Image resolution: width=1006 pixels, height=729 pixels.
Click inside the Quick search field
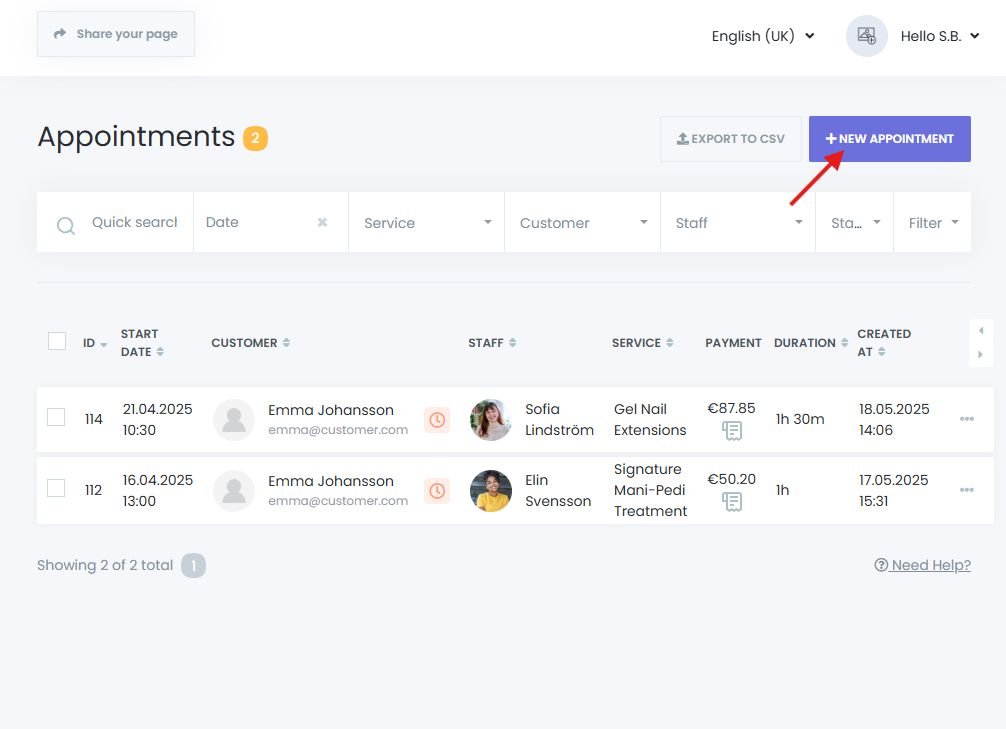point(134,222)
